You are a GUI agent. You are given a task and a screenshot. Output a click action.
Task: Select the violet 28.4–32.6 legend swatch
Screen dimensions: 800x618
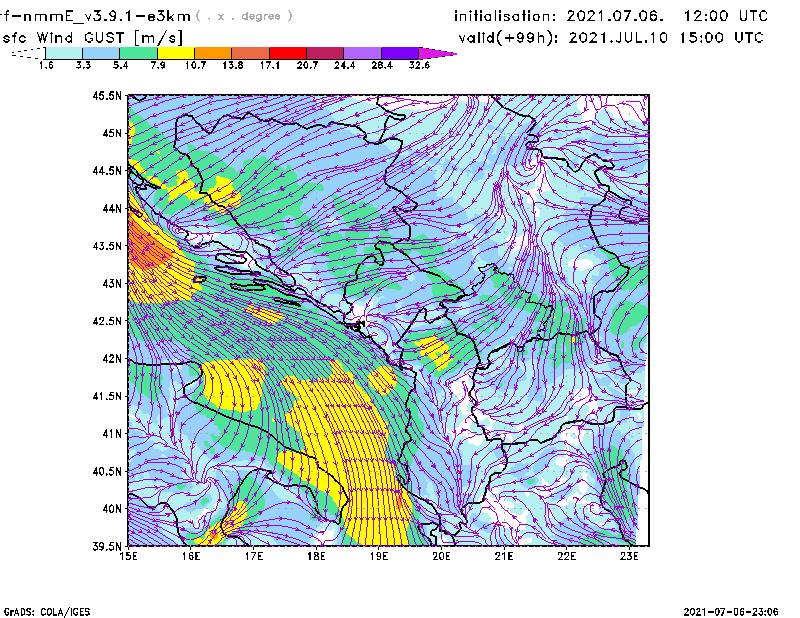click(x=400, y=53)
